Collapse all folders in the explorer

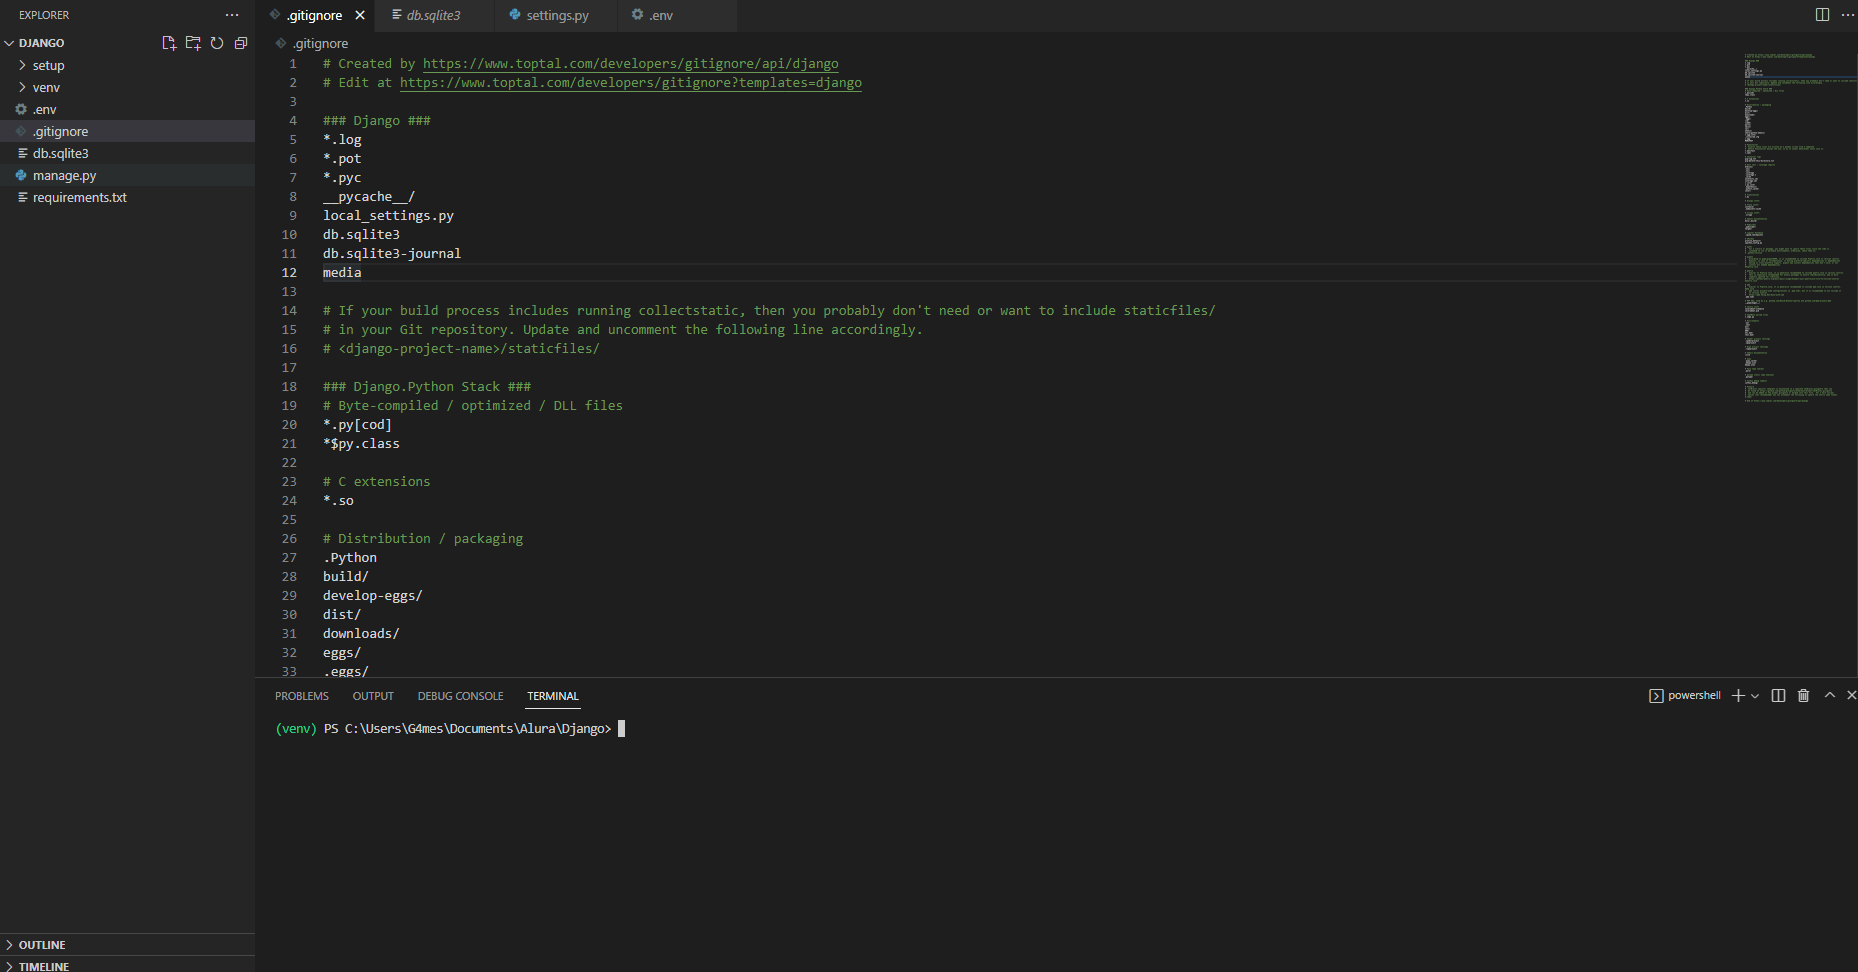[241, 43]
